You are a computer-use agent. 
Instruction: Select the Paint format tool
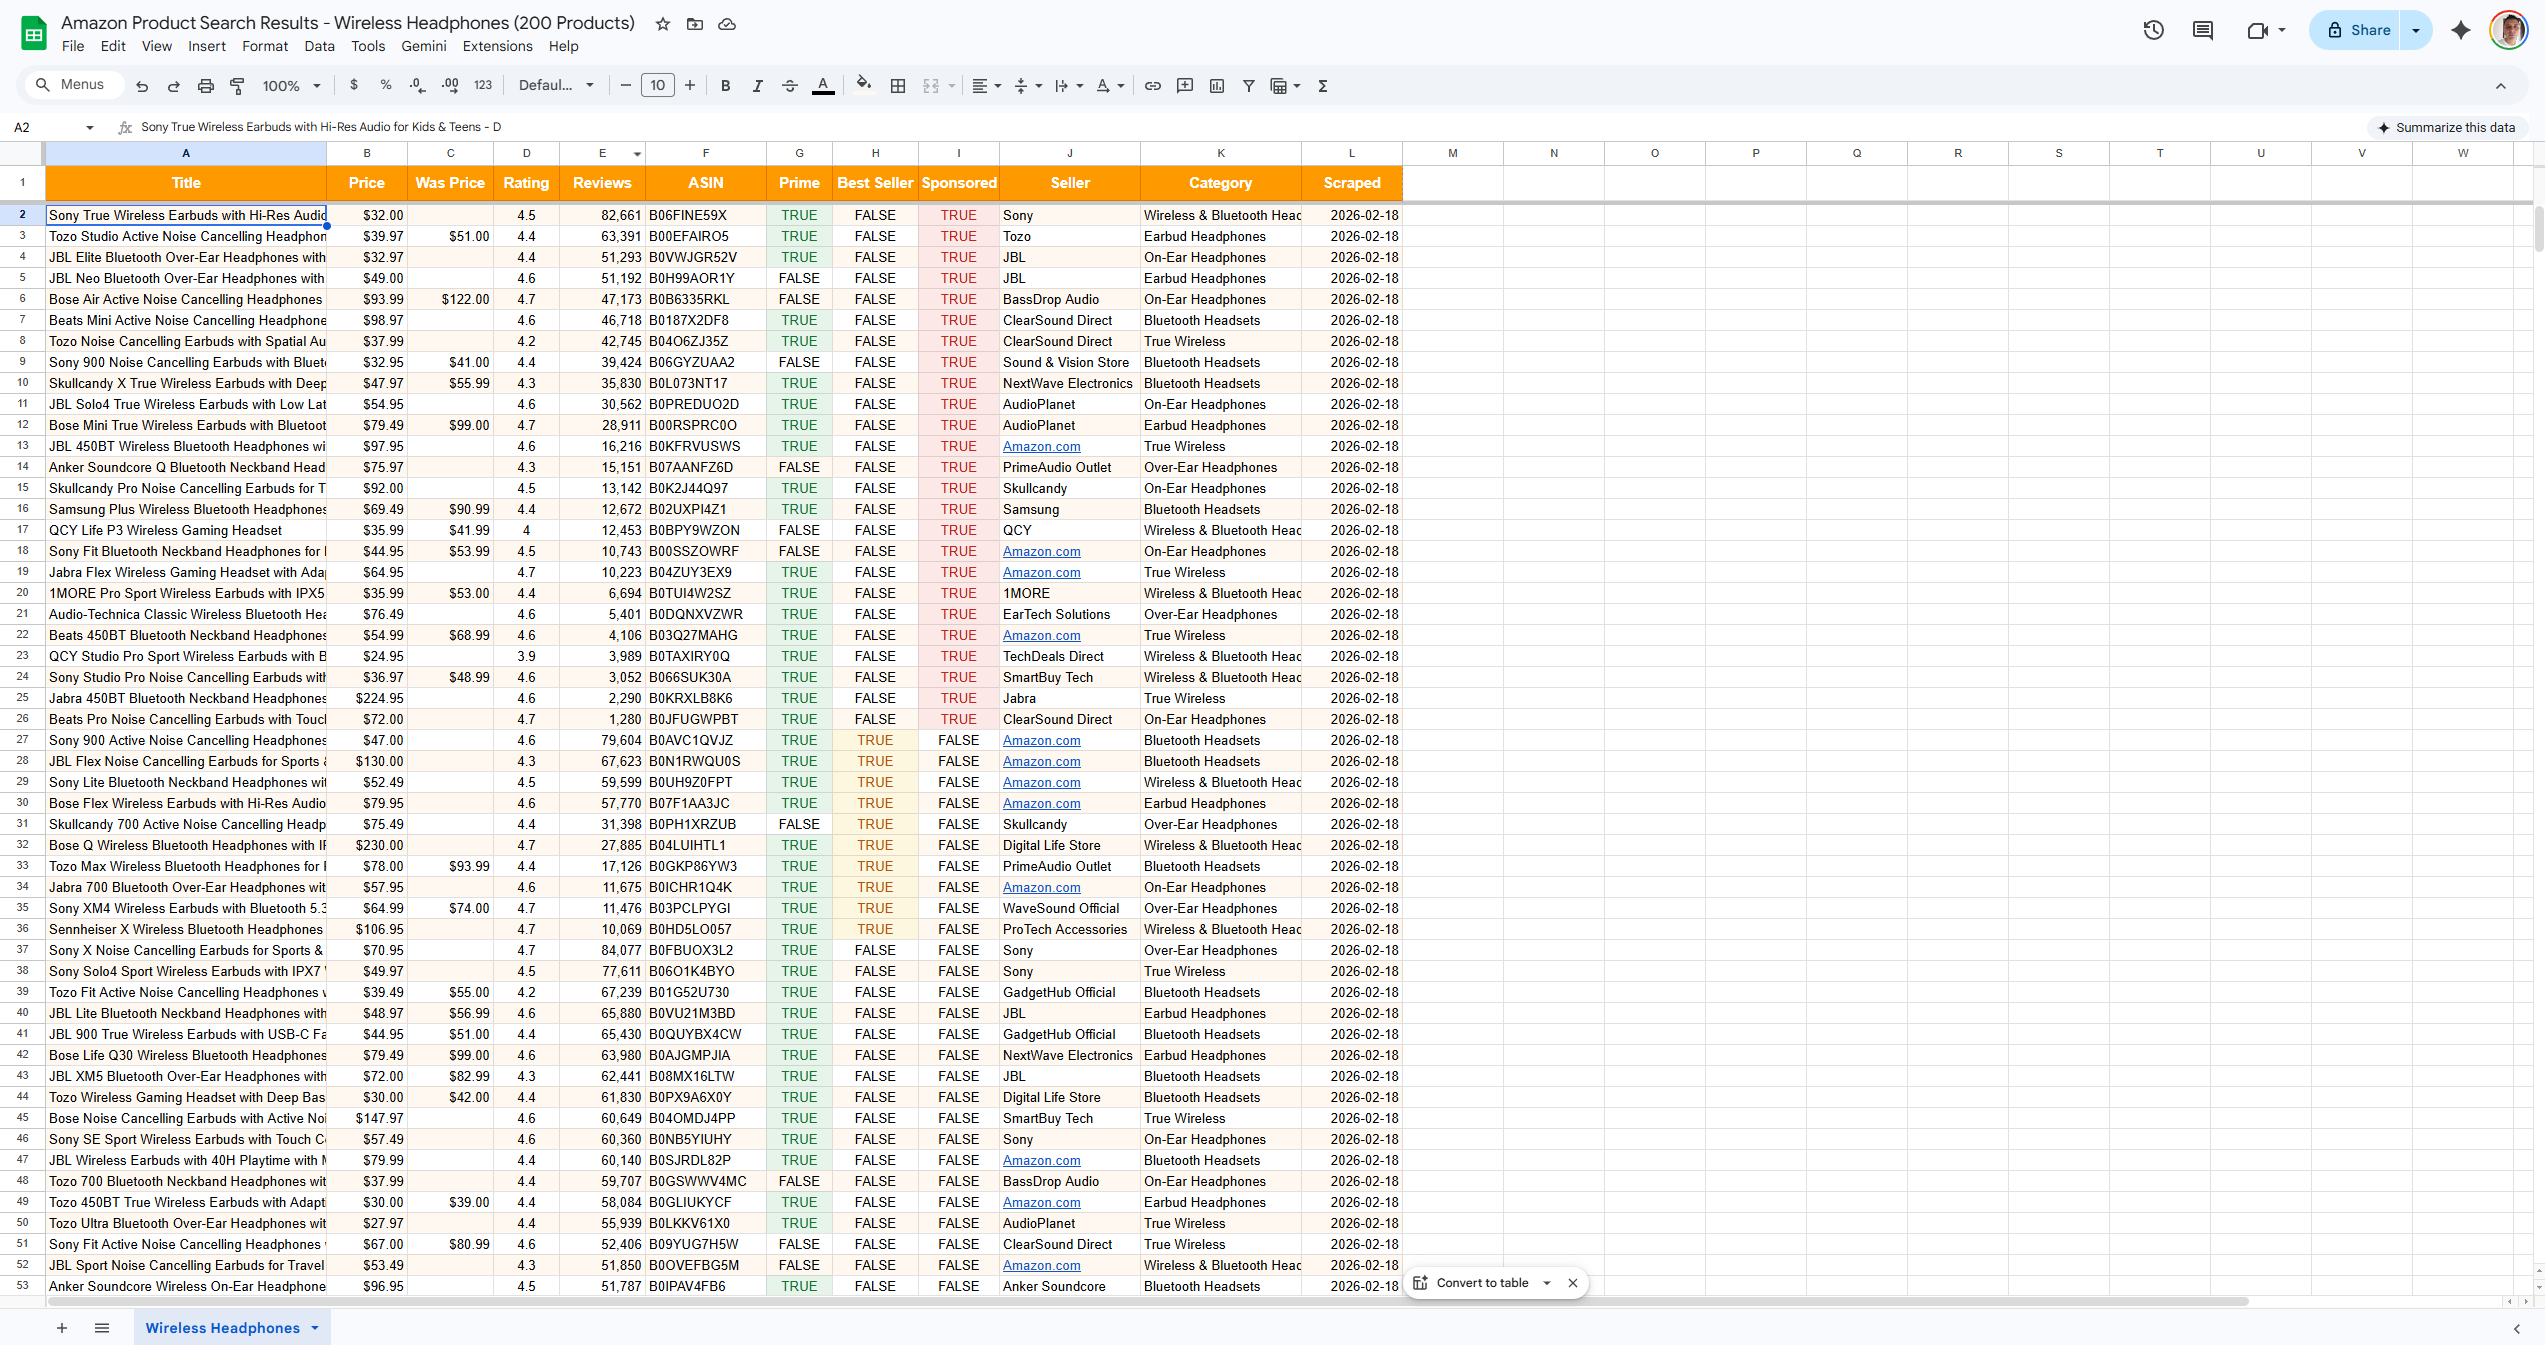[238, 86]
